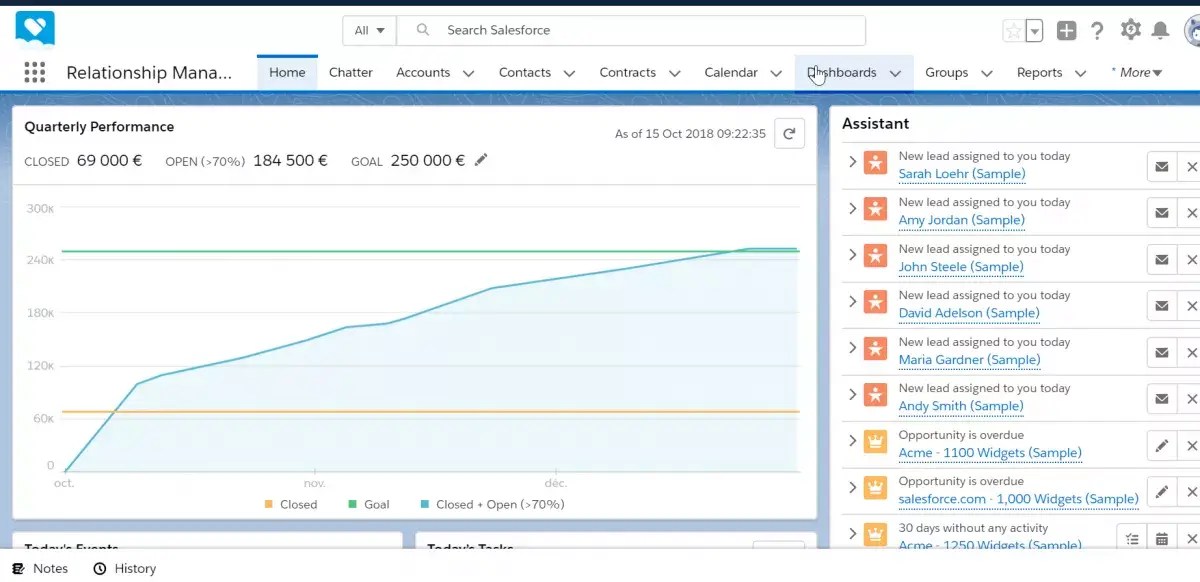Click the Search Salesforce input field
Image resolution: width=1200 pixels, height=582 pixels.
[600, 30]
